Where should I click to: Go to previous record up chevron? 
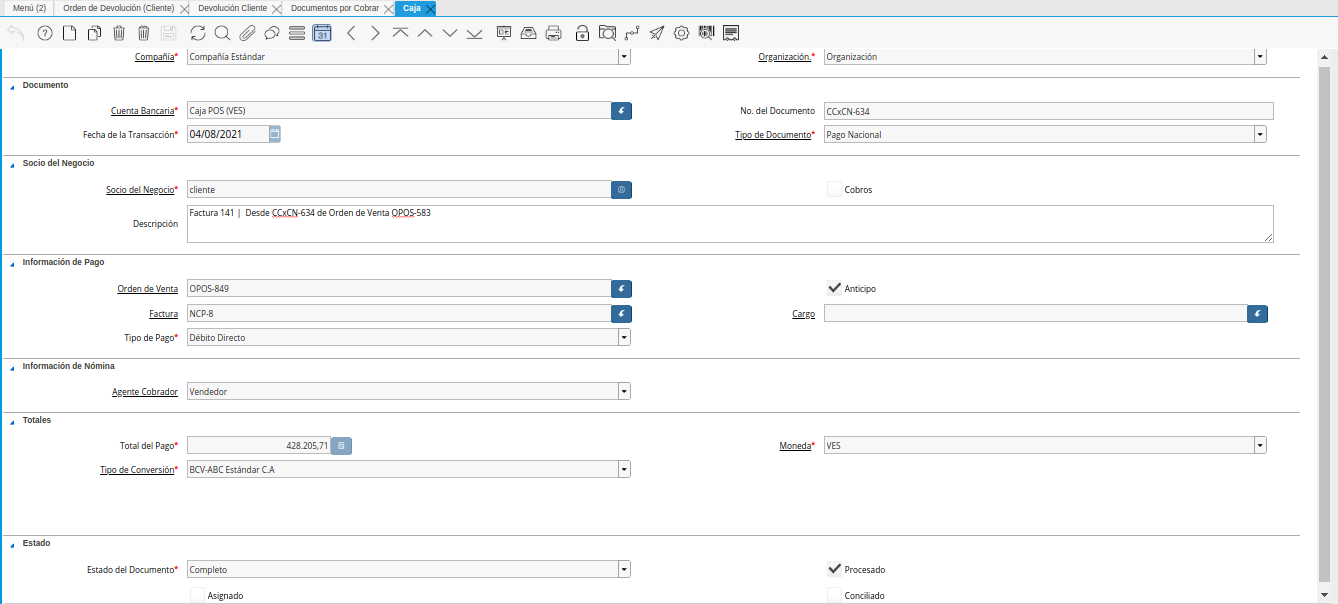424,33
